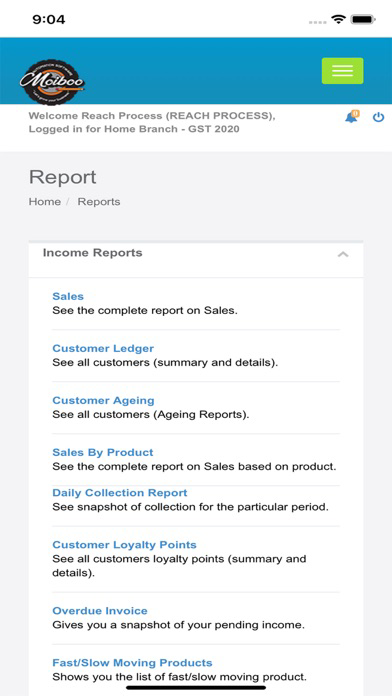Open the Customer Ageing report
392x696 pixels.
point(103,400)
